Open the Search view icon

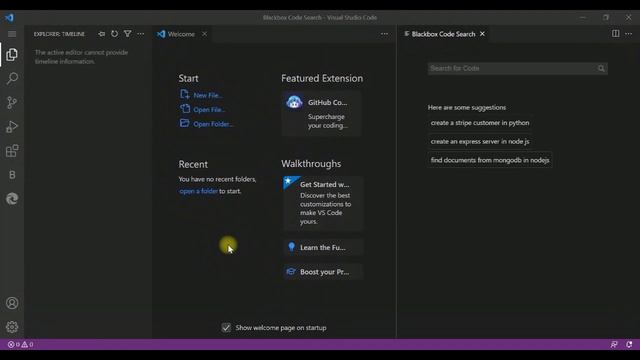[x=12, y=78]
